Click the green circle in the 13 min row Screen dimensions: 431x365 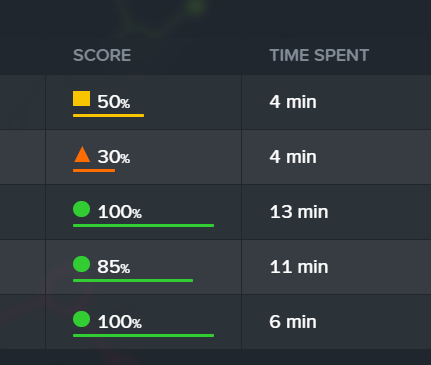click(82, 209)
